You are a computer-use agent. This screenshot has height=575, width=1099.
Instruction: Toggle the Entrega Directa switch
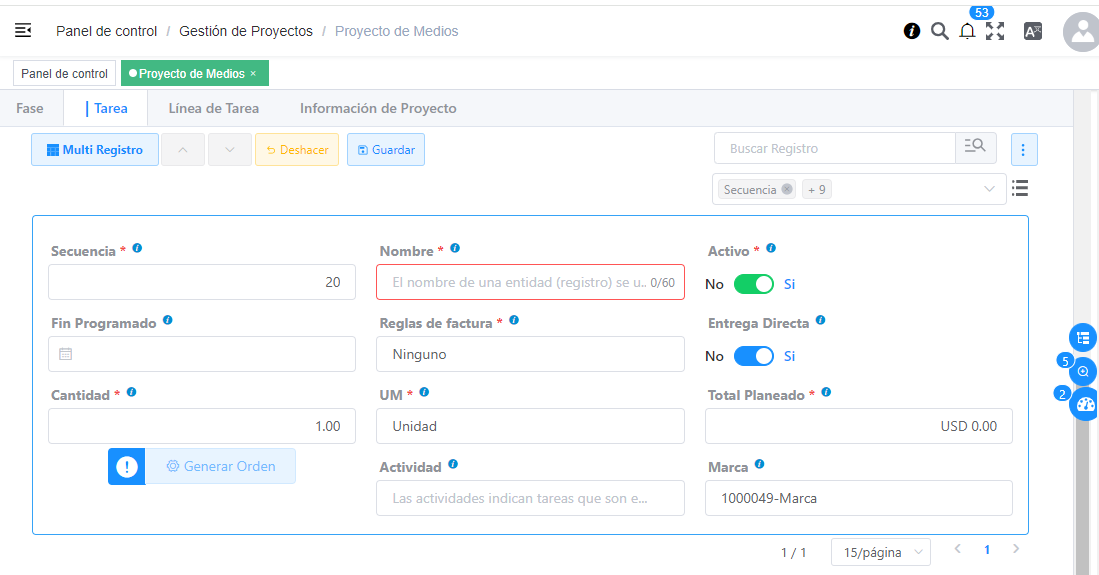(x=754, y=356)
